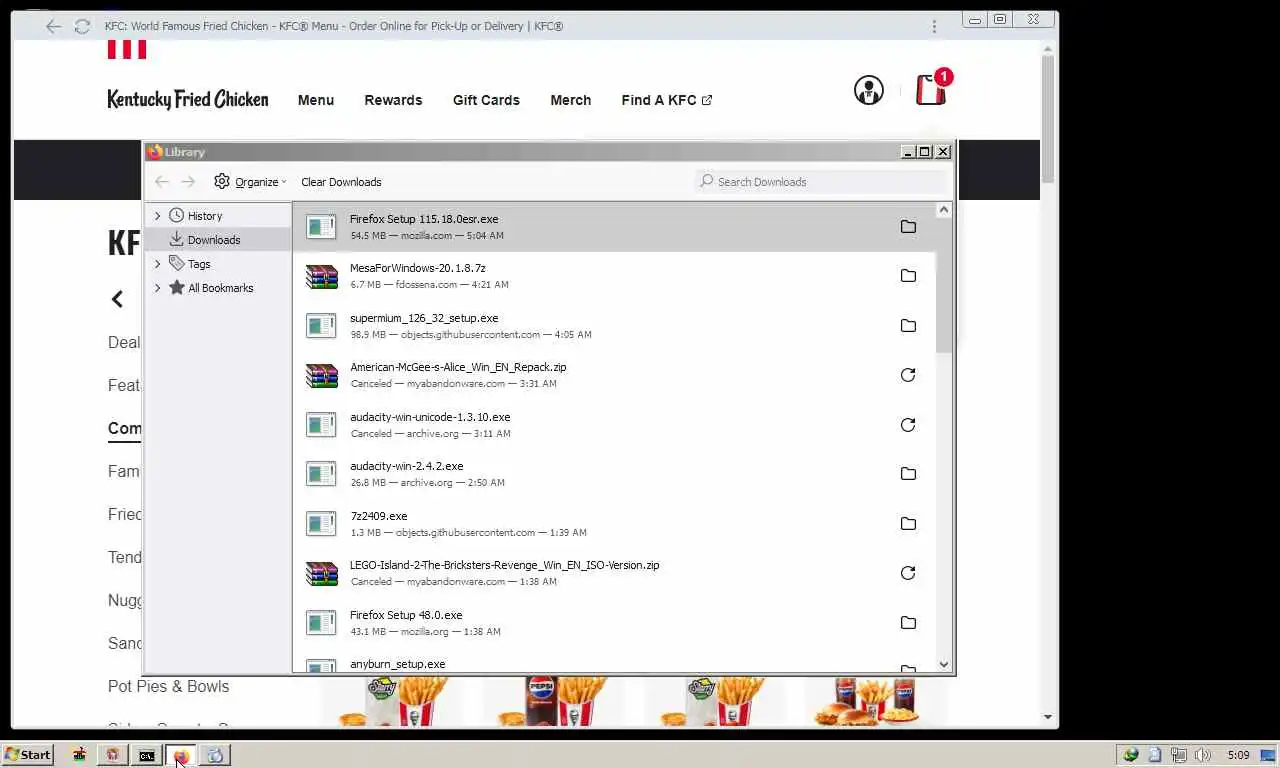Click the Search Downloads field
The image size is (1280, 768).
(820, 182)
